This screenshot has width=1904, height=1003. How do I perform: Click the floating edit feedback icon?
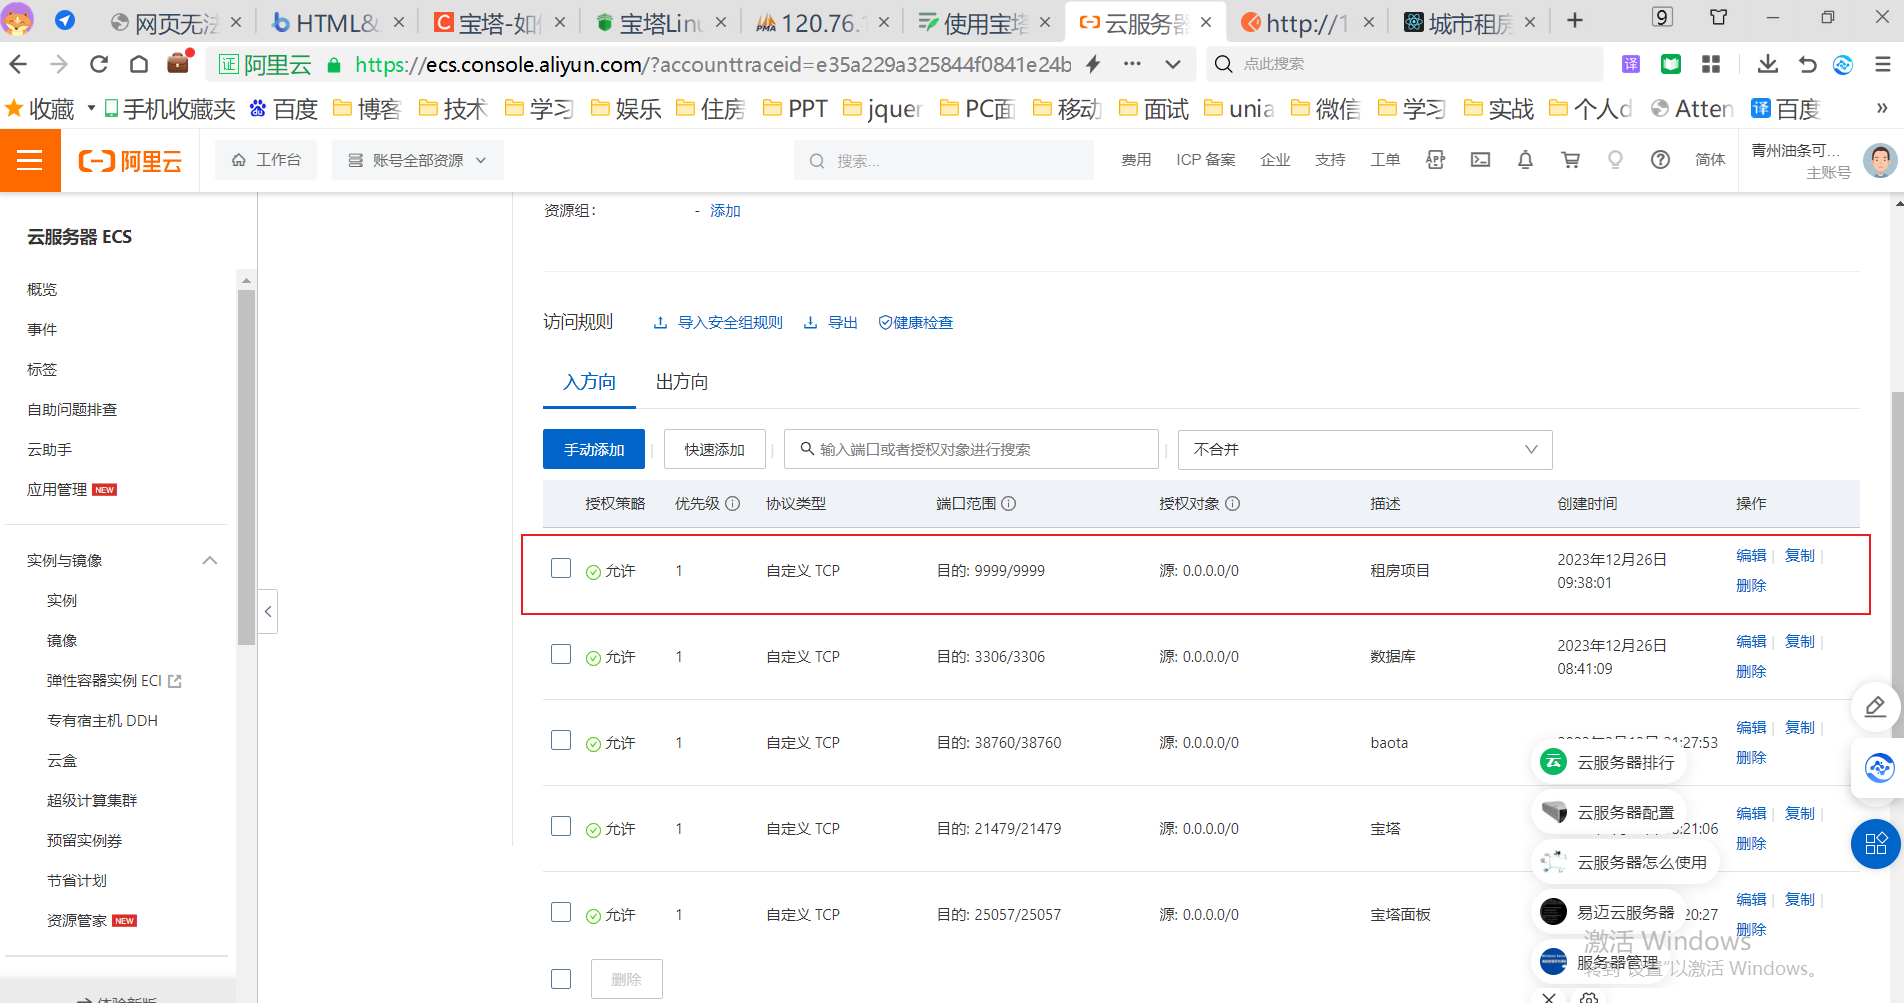(x=1876, y=707)
